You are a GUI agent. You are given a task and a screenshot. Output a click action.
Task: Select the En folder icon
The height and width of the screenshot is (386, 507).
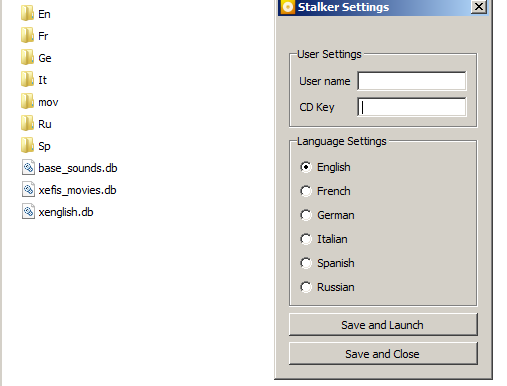click(x=27, y=14)
